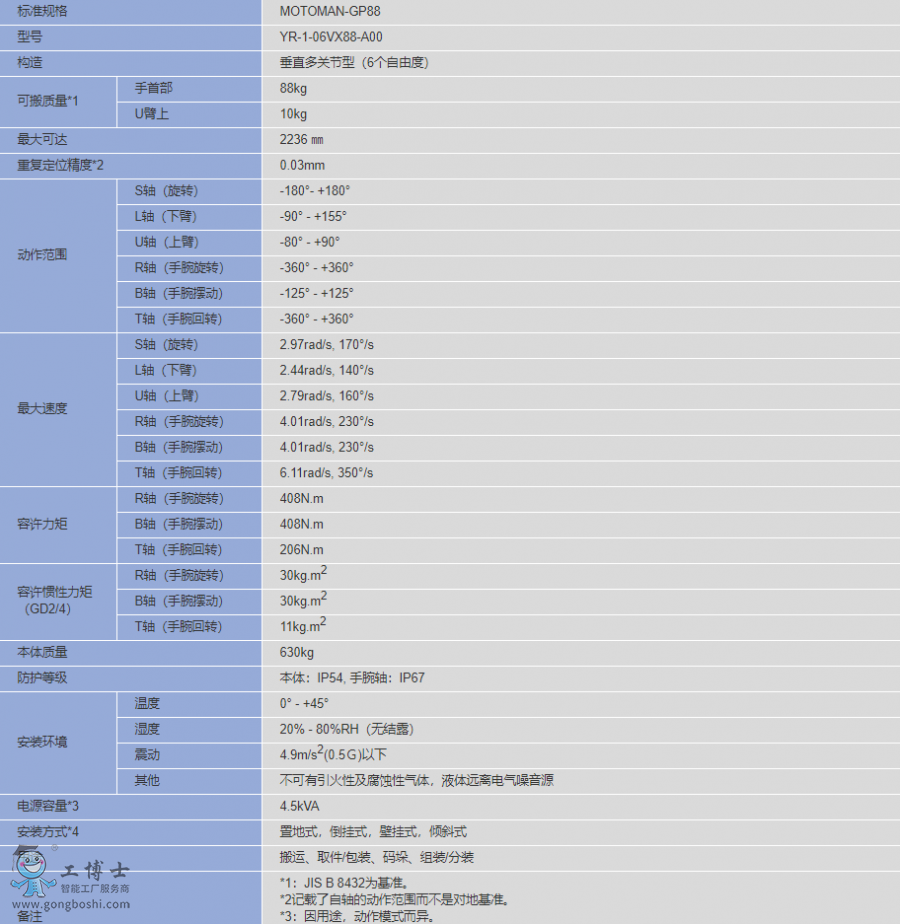Viewport: 900px width, 924px height.
Task: Click the "最大可达" label
Action: (x=42, y=140)
